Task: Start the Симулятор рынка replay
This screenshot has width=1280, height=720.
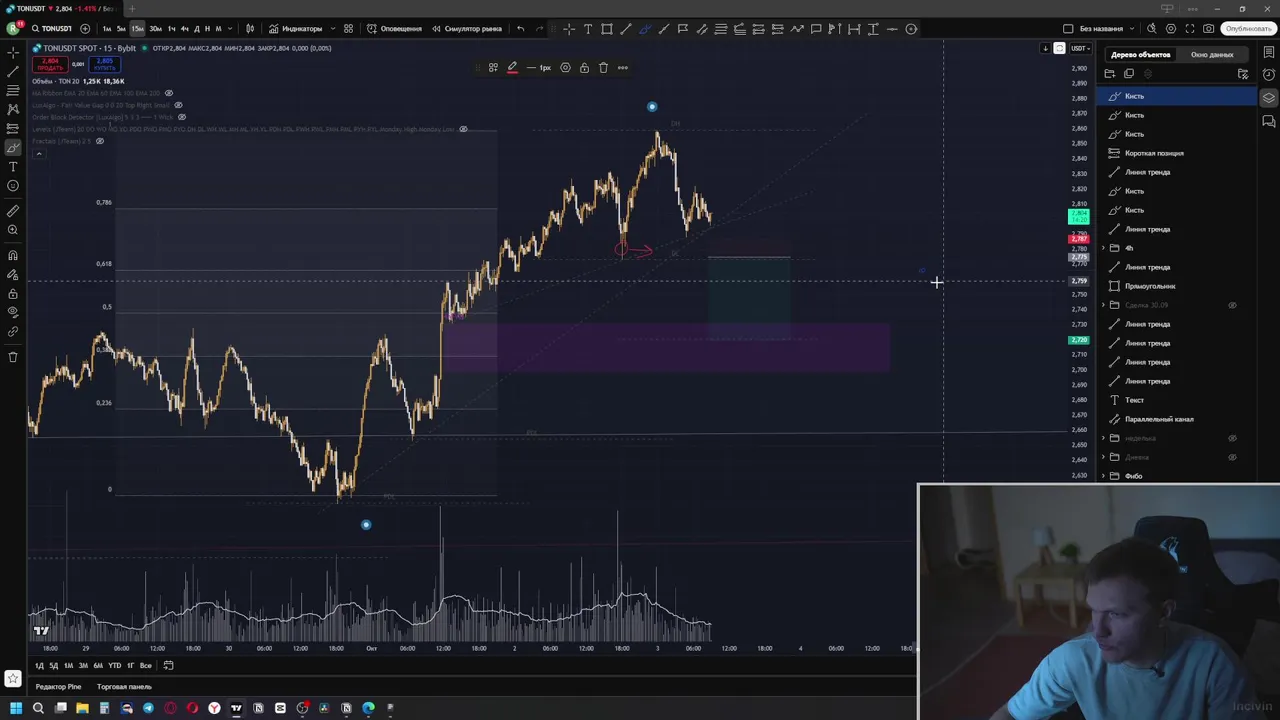Action: (467, 29)
